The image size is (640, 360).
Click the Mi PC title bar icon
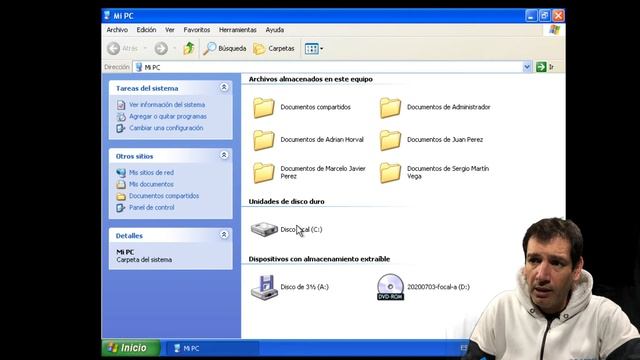click(107, 16)
